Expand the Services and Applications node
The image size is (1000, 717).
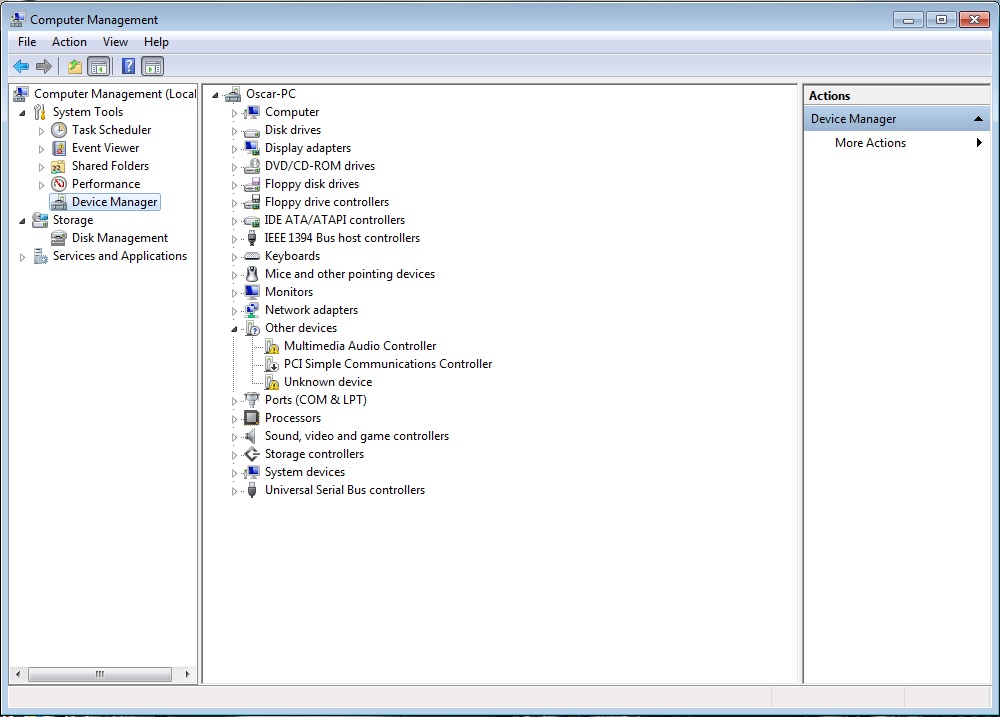[x=23, y=257]
